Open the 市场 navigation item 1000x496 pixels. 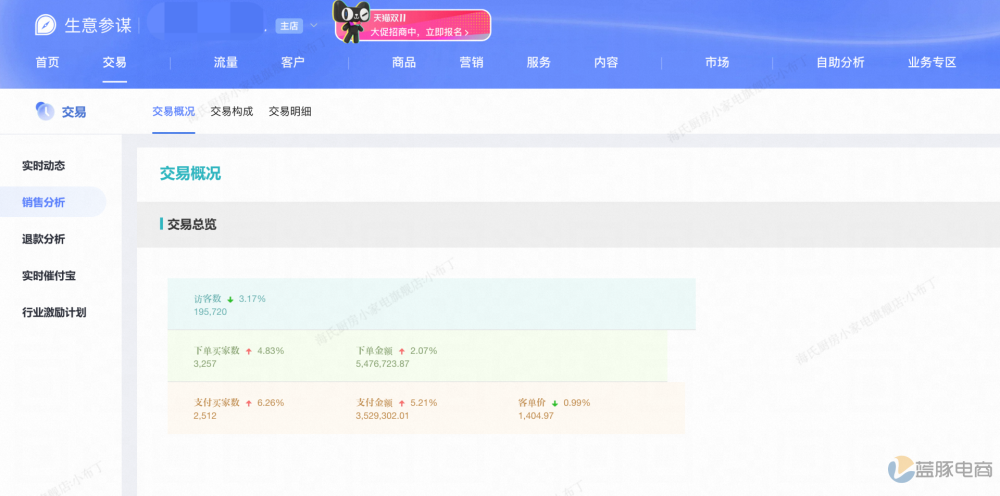click(717, 62)
